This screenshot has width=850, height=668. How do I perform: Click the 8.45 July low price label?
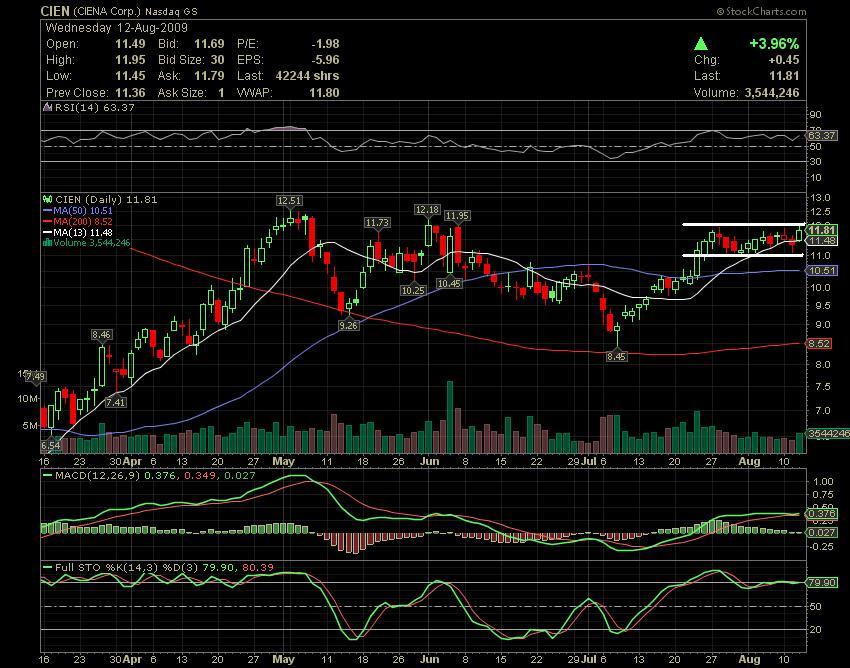coord(617,356)
